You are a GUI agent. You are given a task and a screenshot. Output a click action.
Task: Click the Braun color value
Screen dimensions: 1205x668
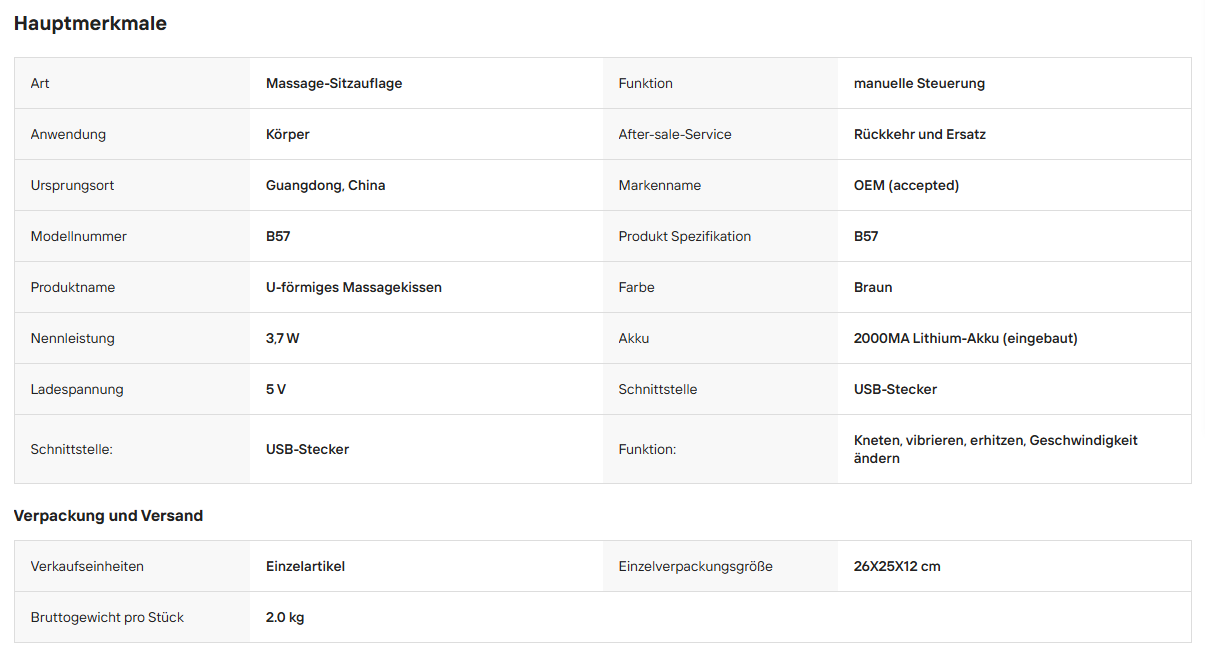pyautogui.click(x=873, y=287)
